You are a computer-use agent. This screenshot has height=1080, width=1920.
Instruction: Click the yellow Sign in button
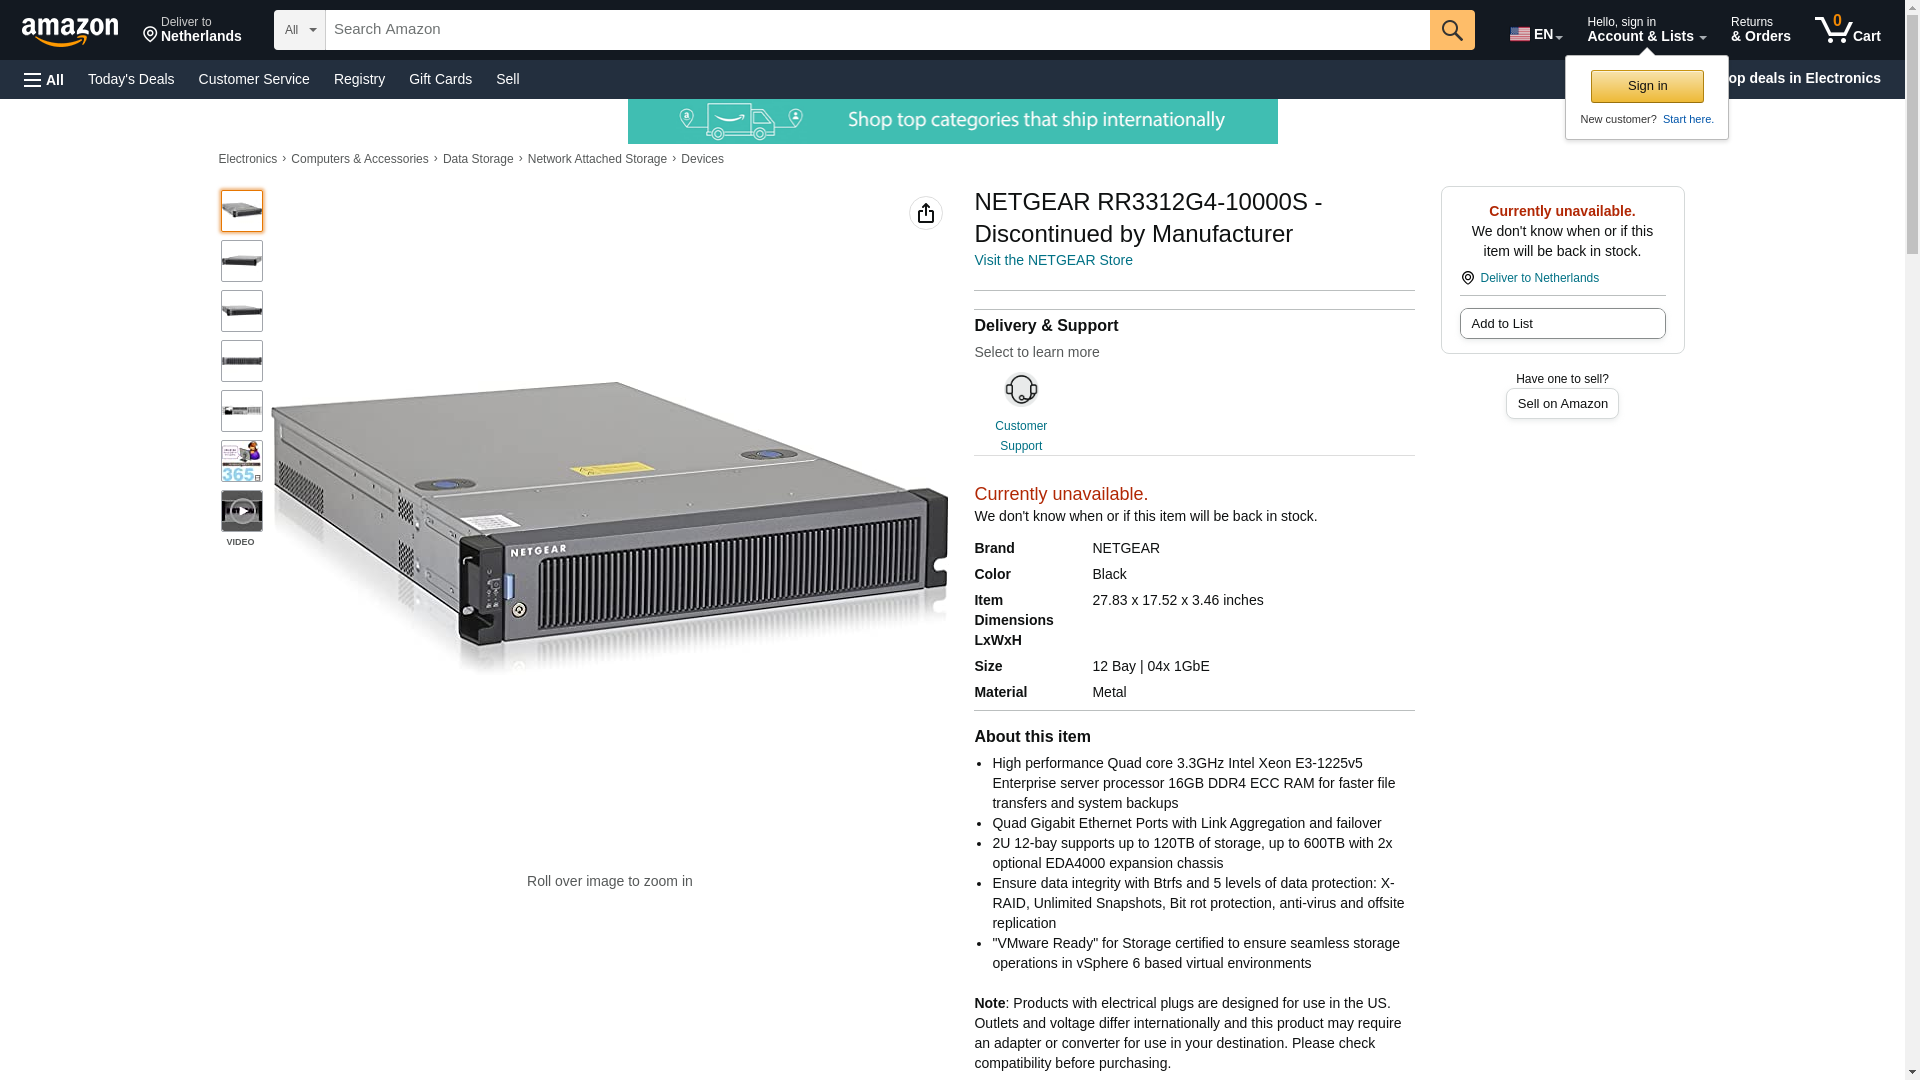[1646, 86]
